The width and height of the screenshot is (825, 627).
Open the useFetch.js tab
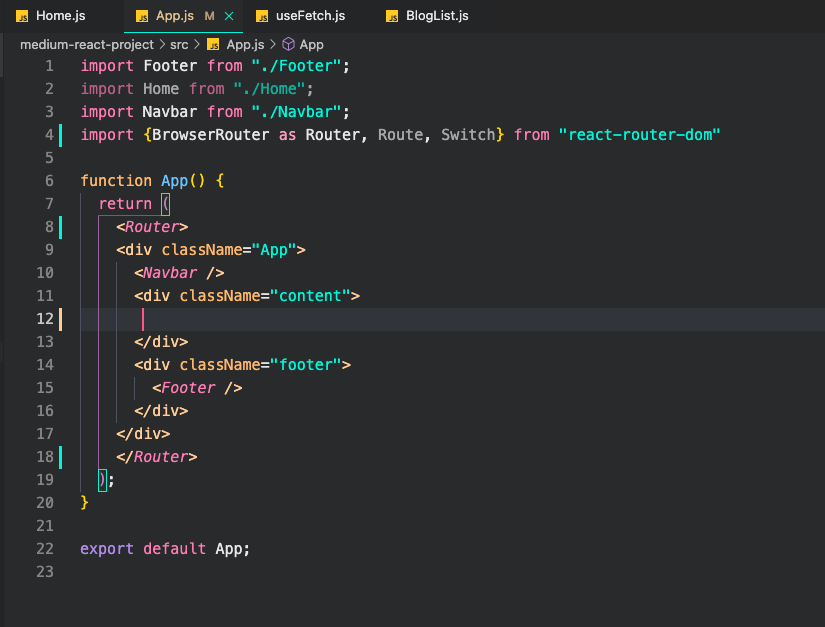[x=310, y=16]
